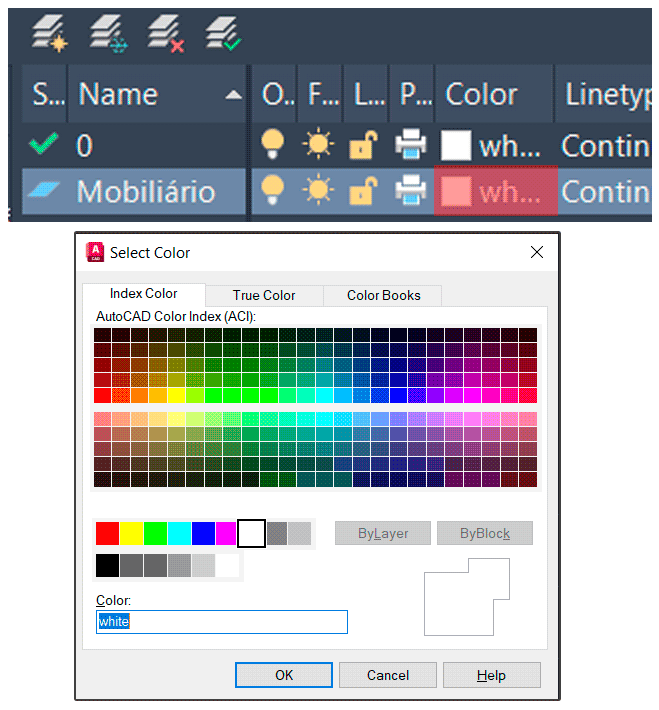Pick the yellow standard color swatch
The image size is (659, 710).
click(x=131, y=533)
